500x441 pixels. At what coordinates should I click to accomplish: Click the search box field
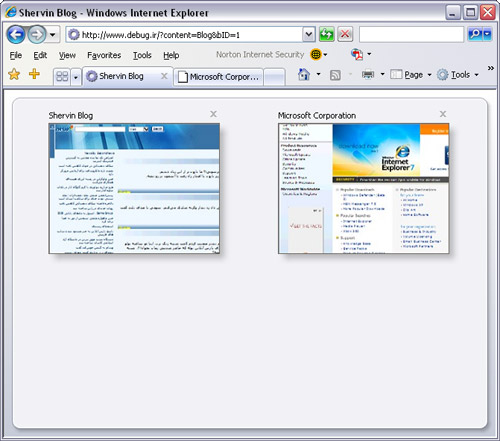pos(412,34)
